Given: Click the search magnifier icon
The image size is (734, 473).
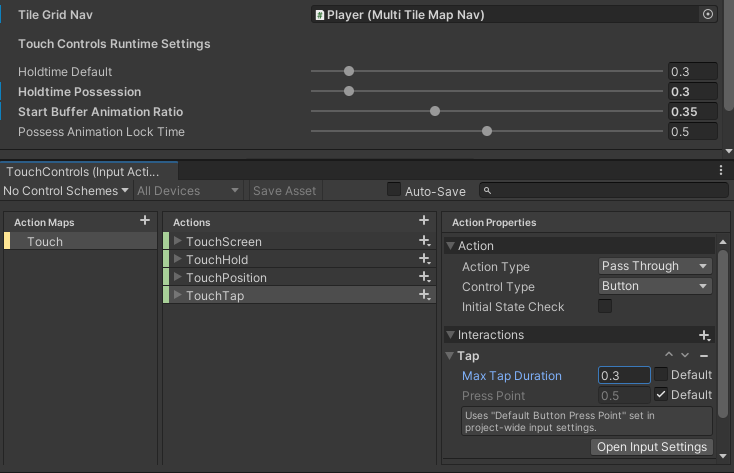Looking at the screenshot, I should (487, 191).
